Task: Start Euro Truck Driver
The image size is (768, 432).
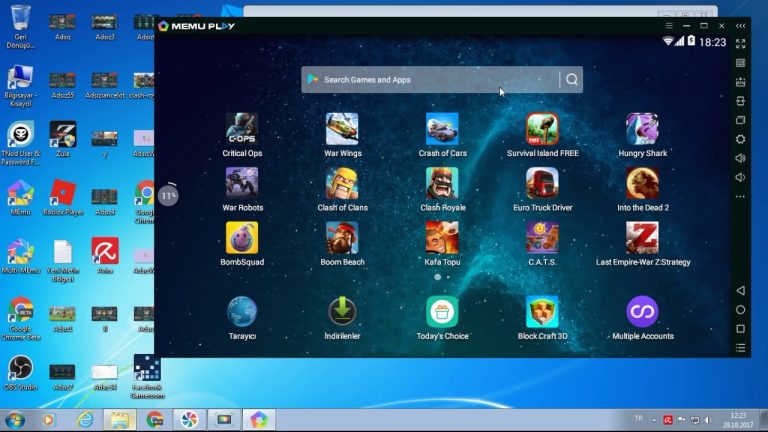Action: point(542,183)
